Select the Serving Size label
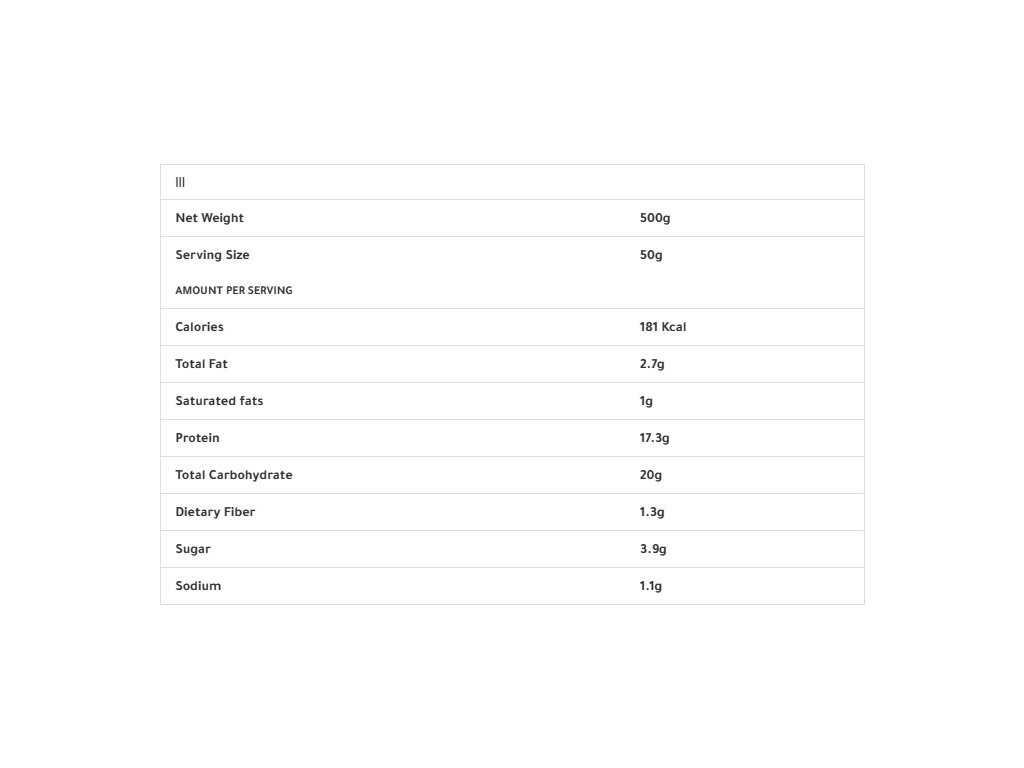Viewport: 1024px width, 768px height. click(212, 255)
